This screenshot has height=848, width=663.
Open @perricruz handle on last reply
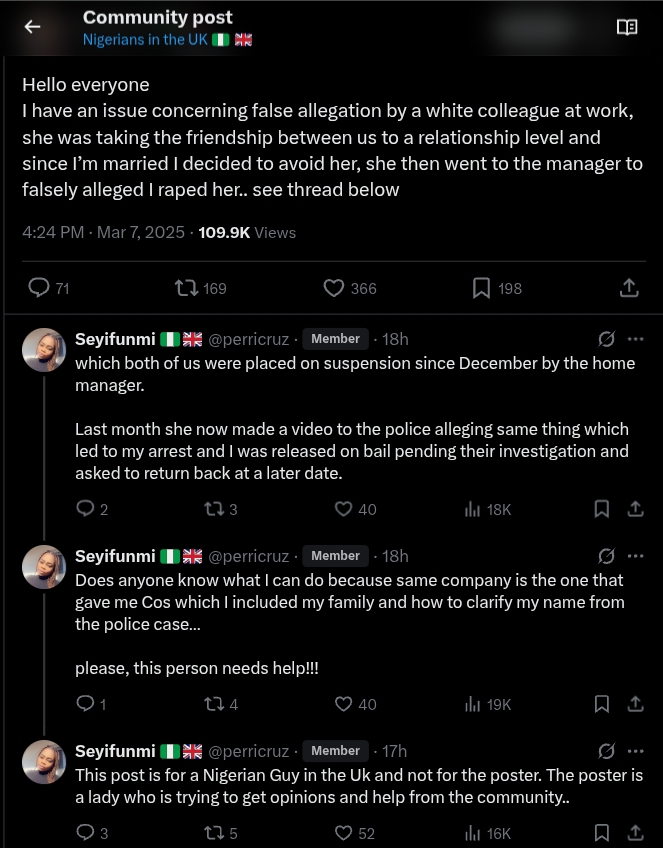pos(248,751)
